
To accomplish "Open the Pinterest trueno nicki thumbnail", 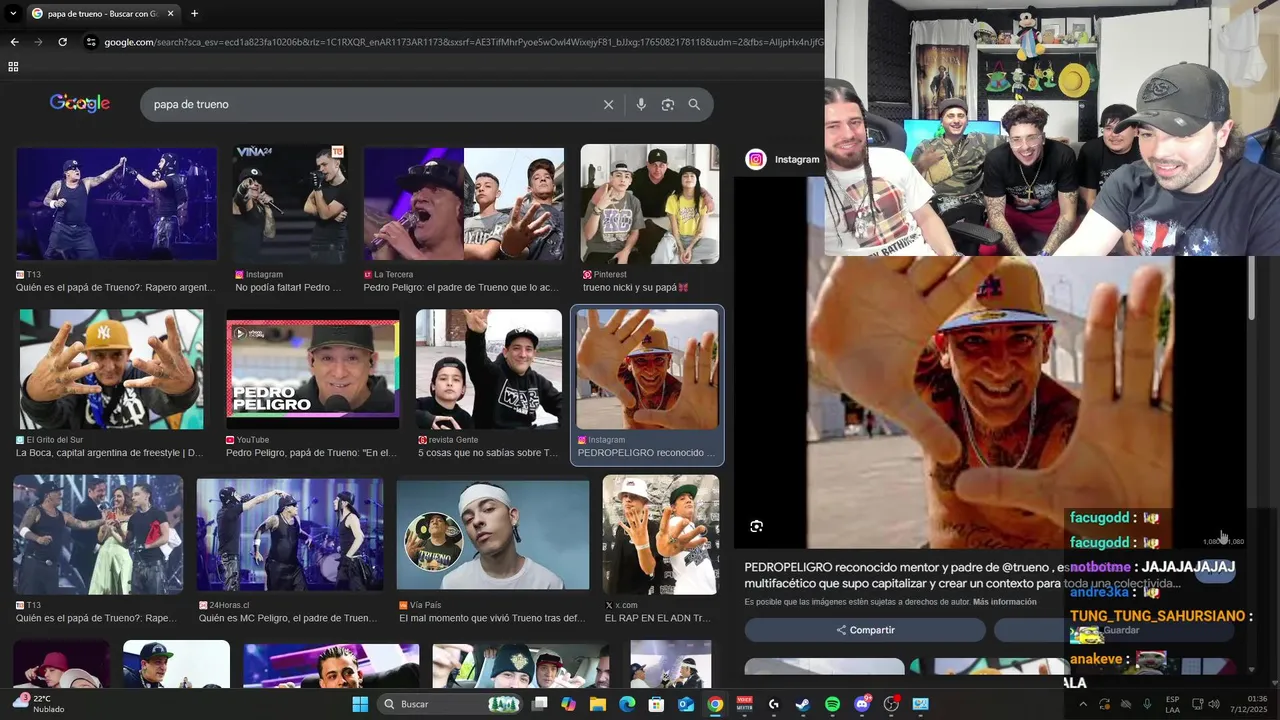I will point(650,204).
